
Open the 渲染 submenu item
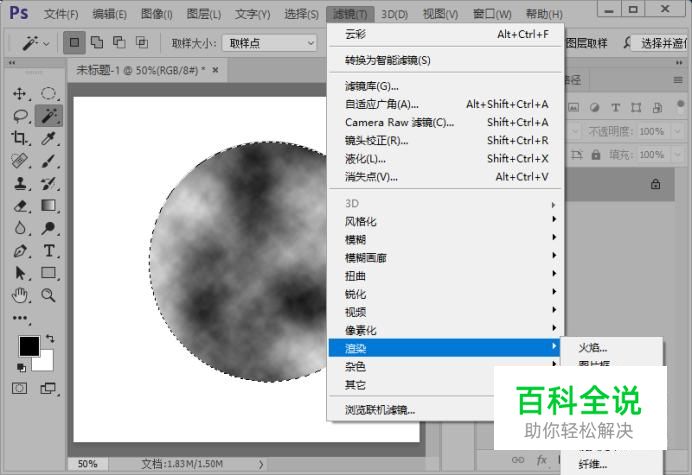tap(444, 348)
